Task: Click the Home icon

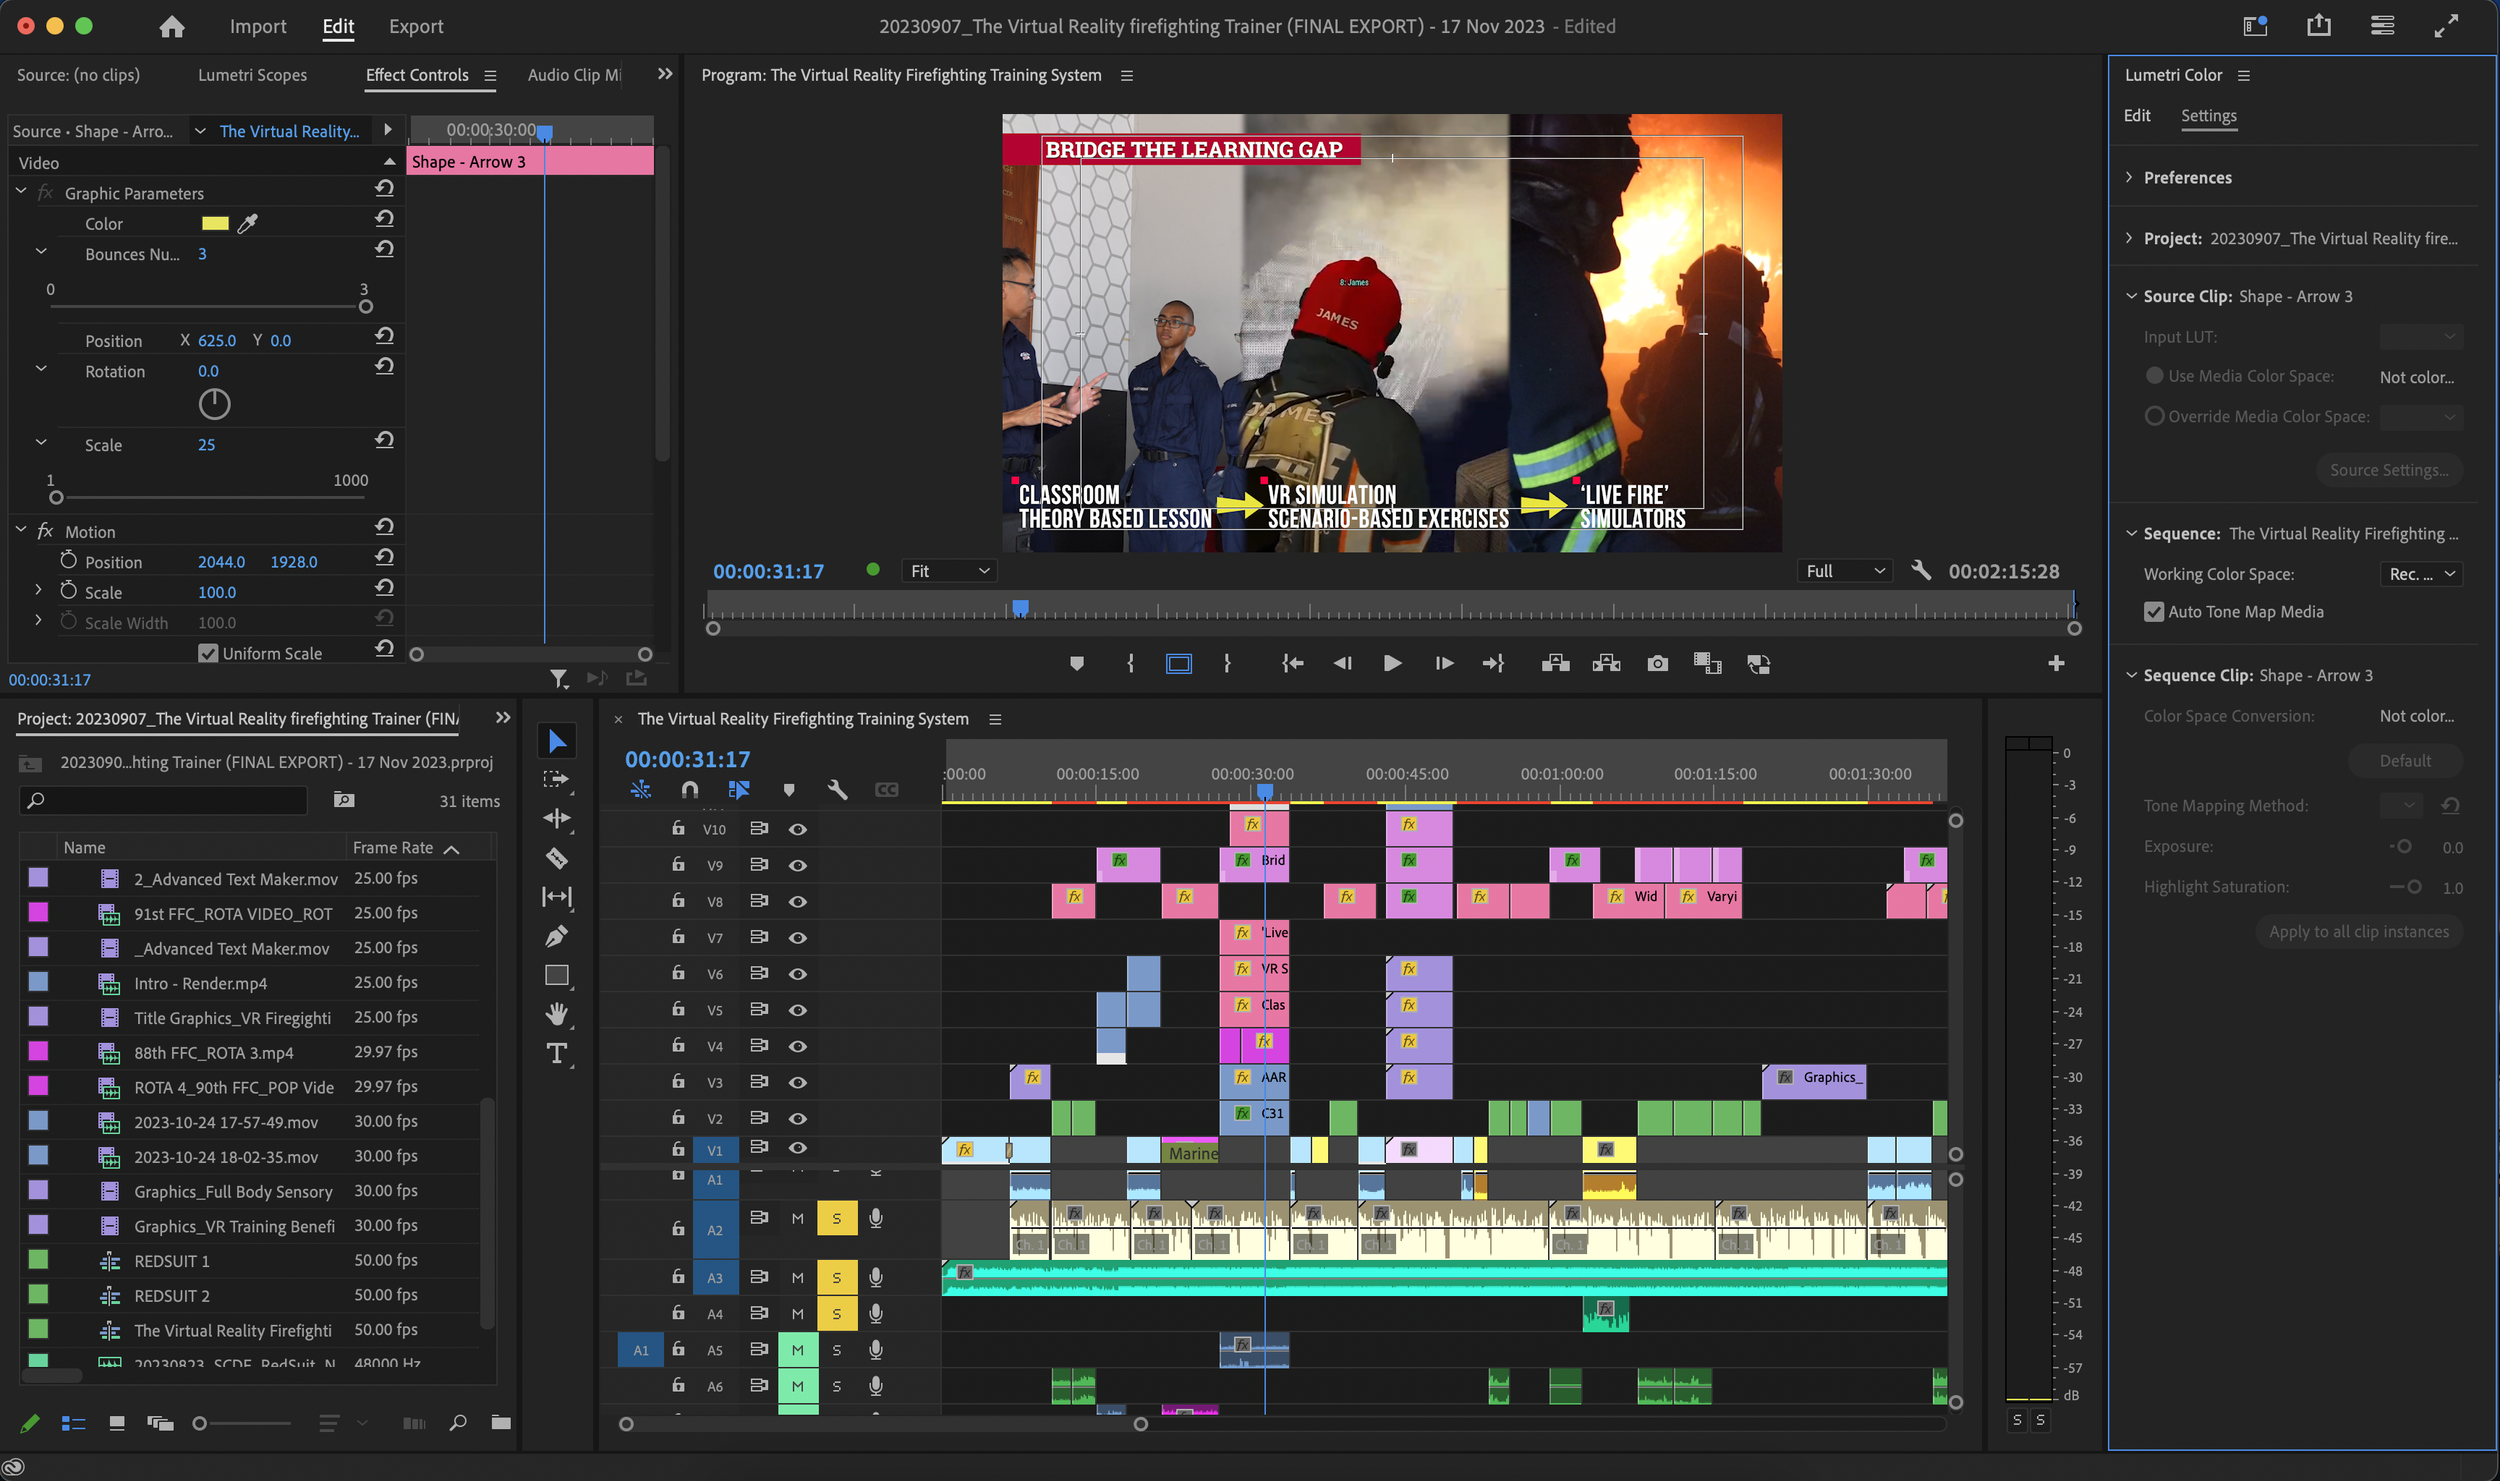Action: pos(172,26)
